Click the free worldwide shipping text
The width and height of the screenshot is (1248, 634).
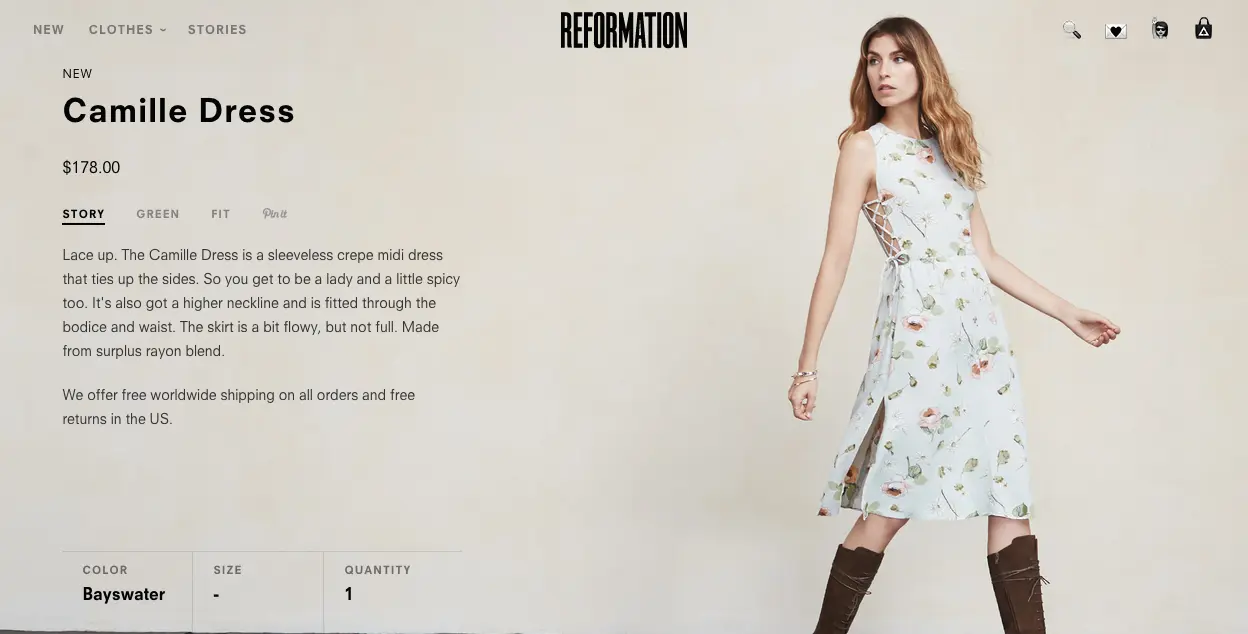click(x=238, y=407)
